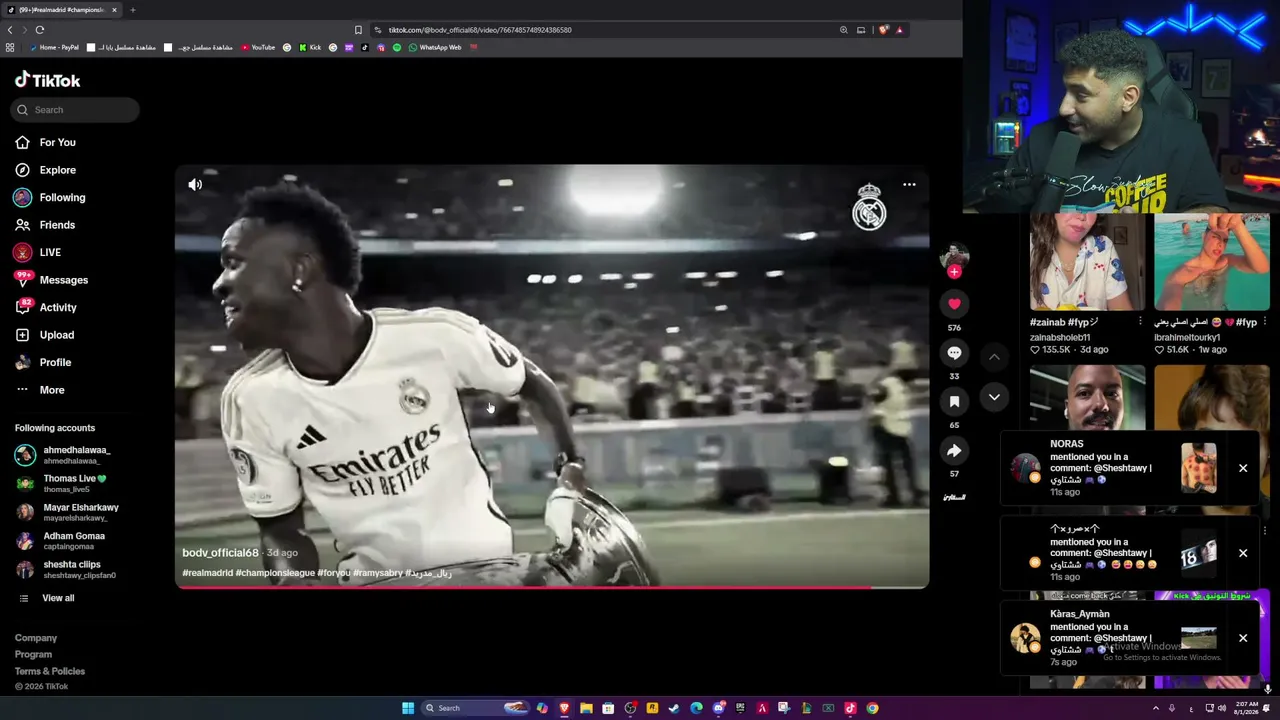Go to the next video

[x=994, y=397]
